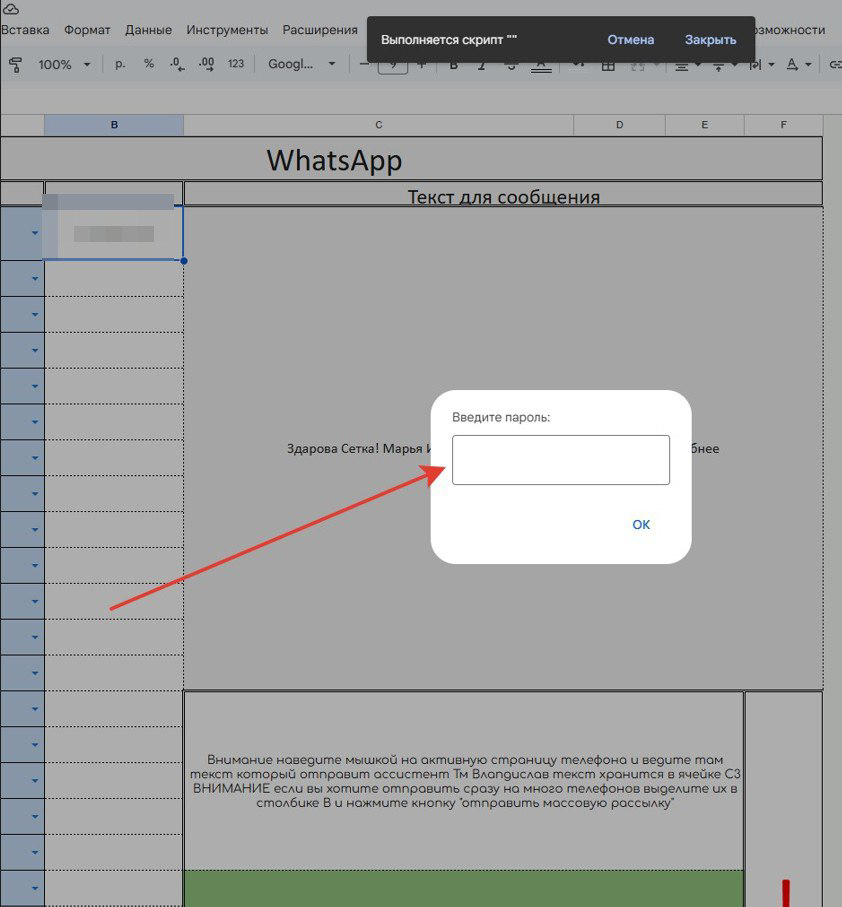Click OK in the password dialog
The width and height of the screenshot is (842, 907).
641,525
